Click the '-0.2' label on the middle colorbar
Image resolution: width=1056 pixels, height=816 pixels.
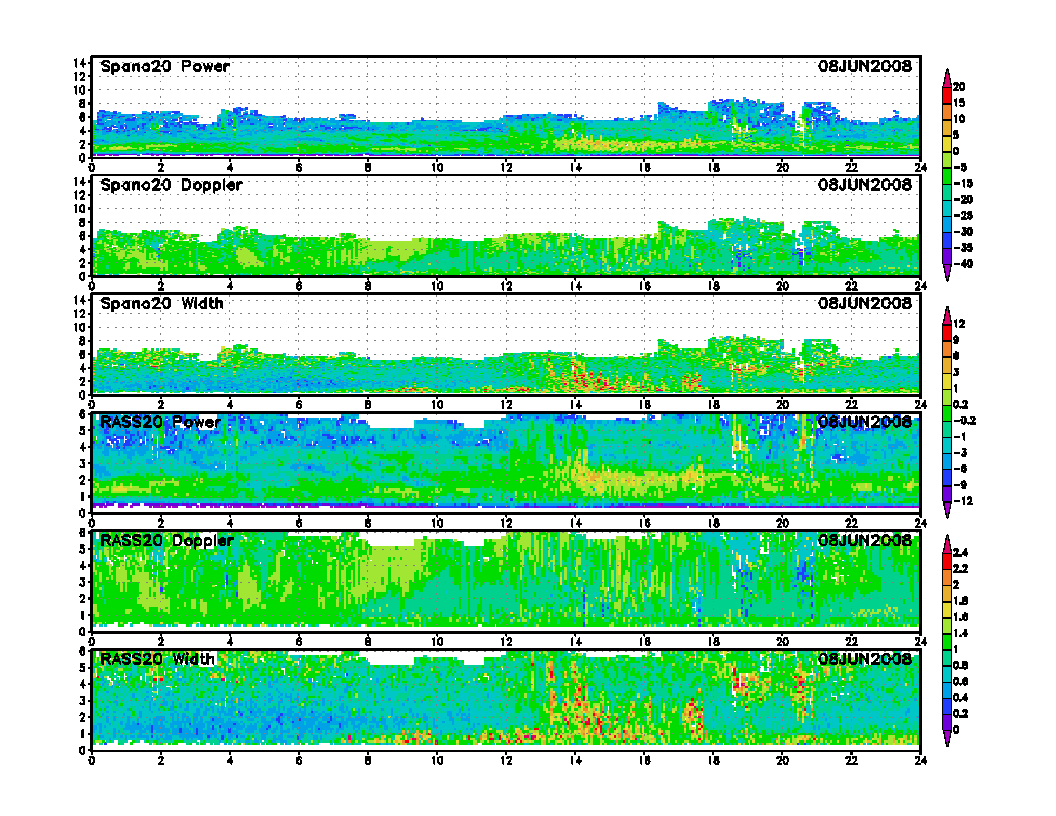coord(964,421)
